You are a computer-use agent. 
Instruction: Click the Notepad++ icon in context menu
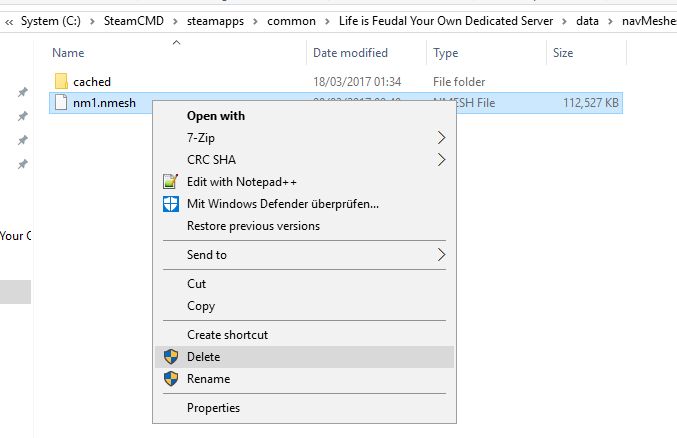coord(171,181)
